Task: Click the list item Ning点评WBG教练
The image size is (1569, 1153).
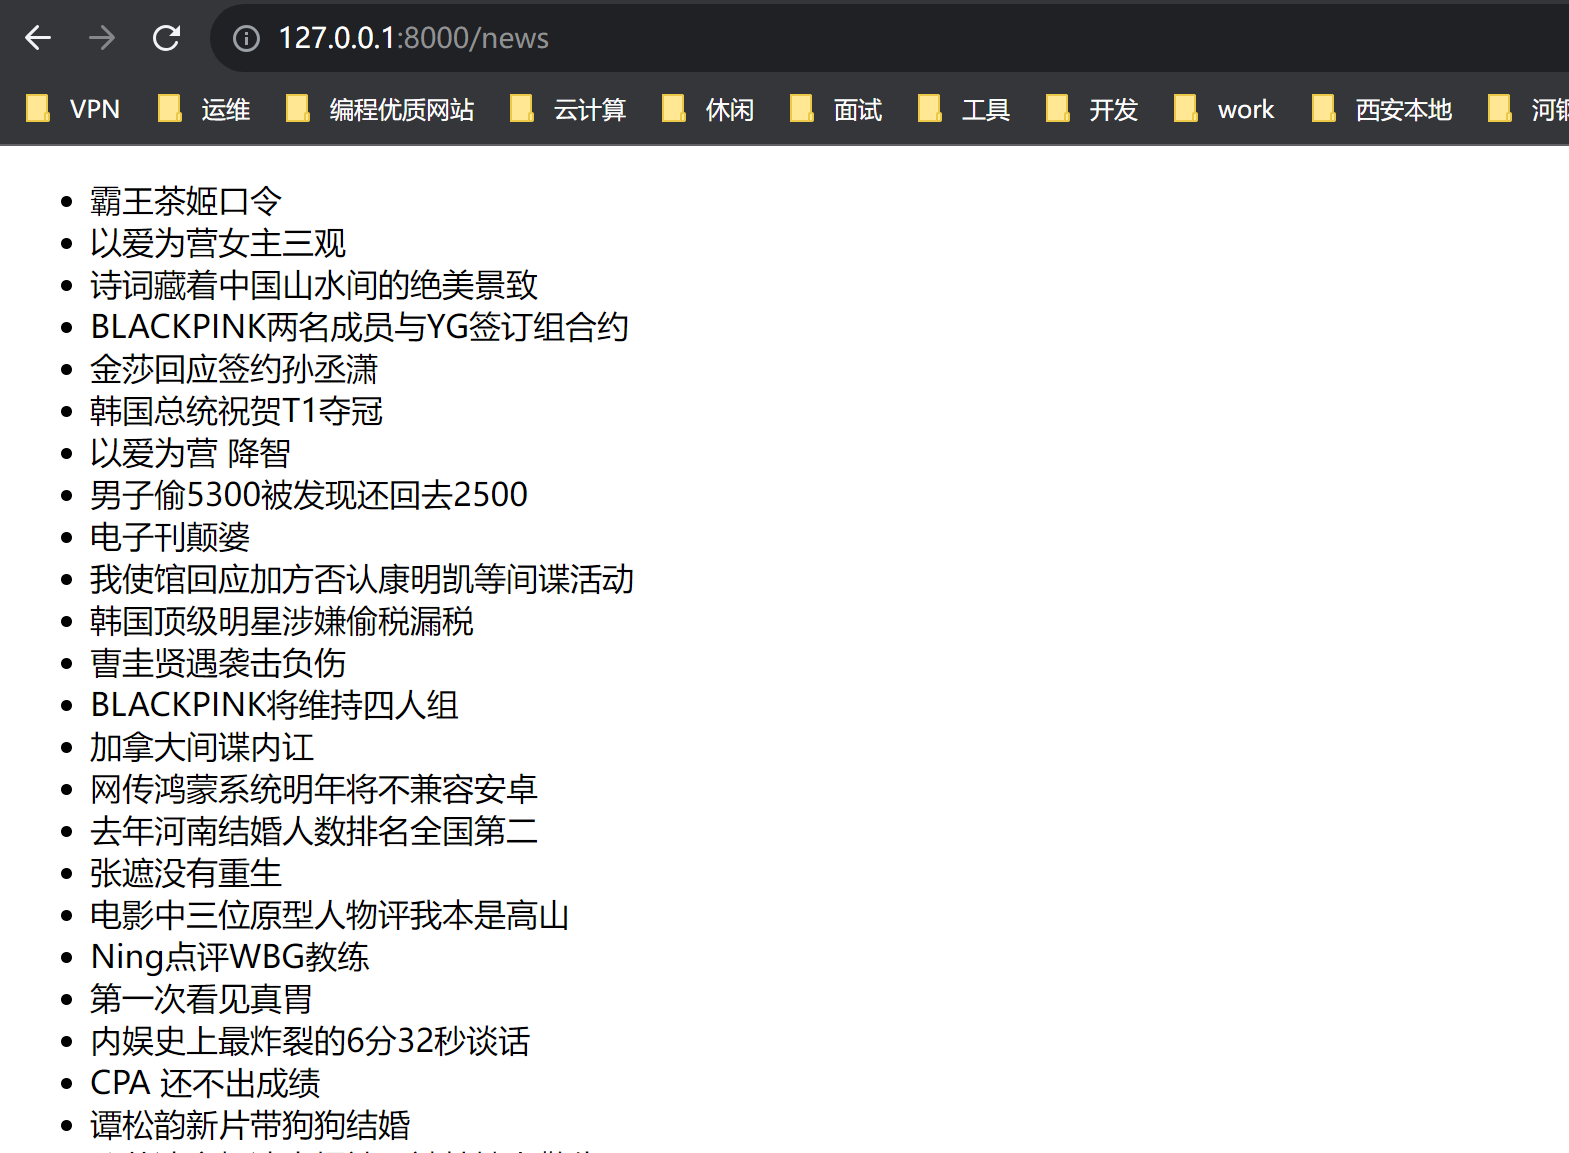Action: tap(230, 957)
